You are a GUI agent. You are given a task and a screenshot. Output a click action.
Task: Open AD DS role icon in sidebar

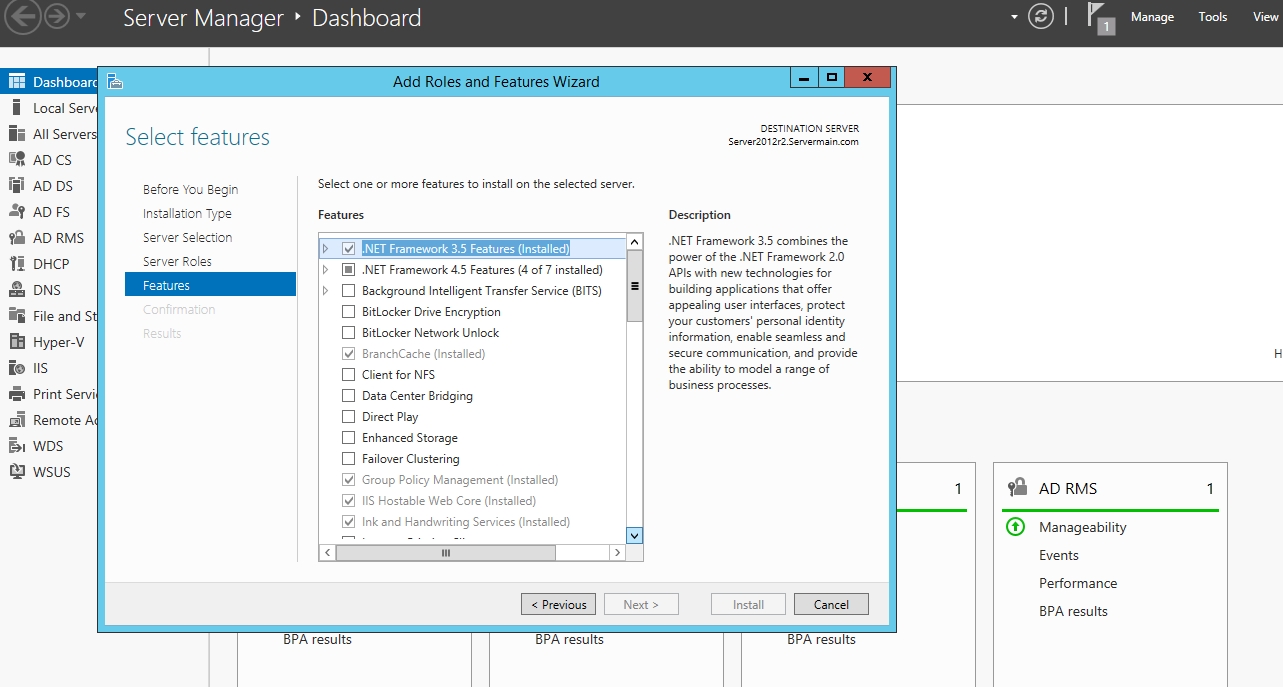[x=17, y=186]
